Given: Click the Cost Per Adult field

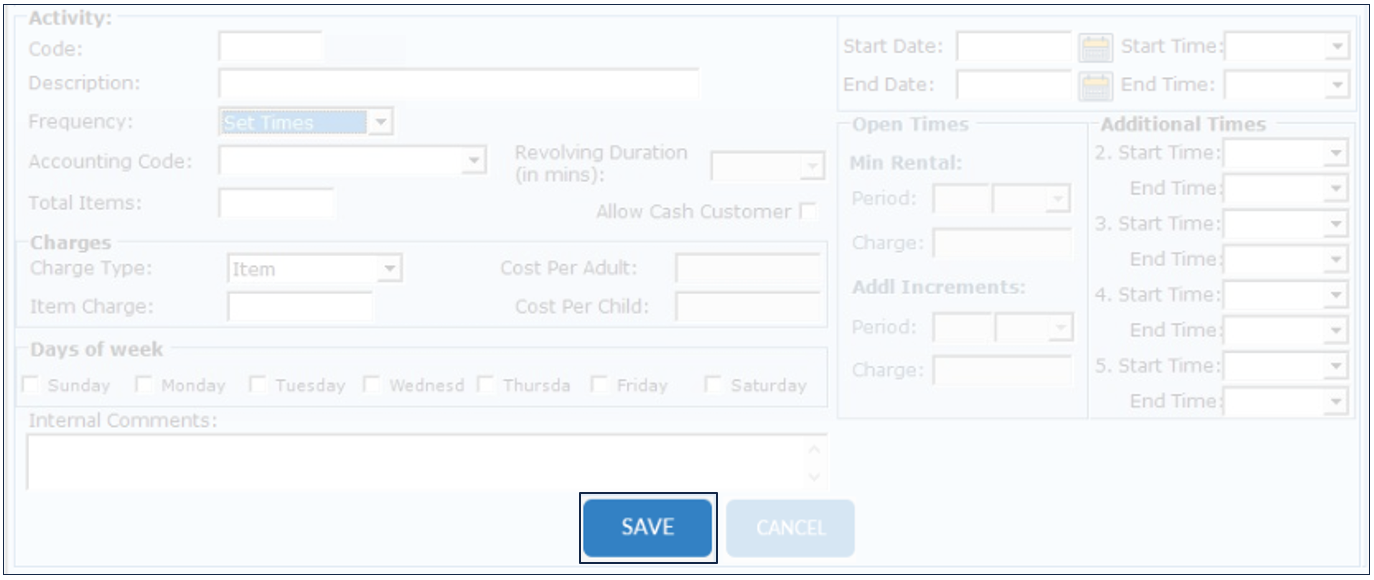Looking at the screenshot, I should coord(748,268).
